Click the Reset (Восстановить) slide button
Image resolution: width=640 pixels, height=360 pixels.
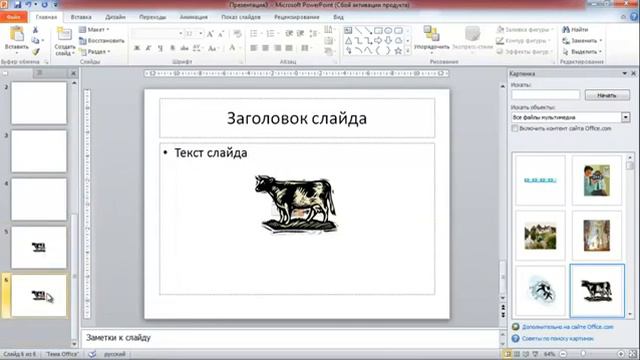coord(102,41)
